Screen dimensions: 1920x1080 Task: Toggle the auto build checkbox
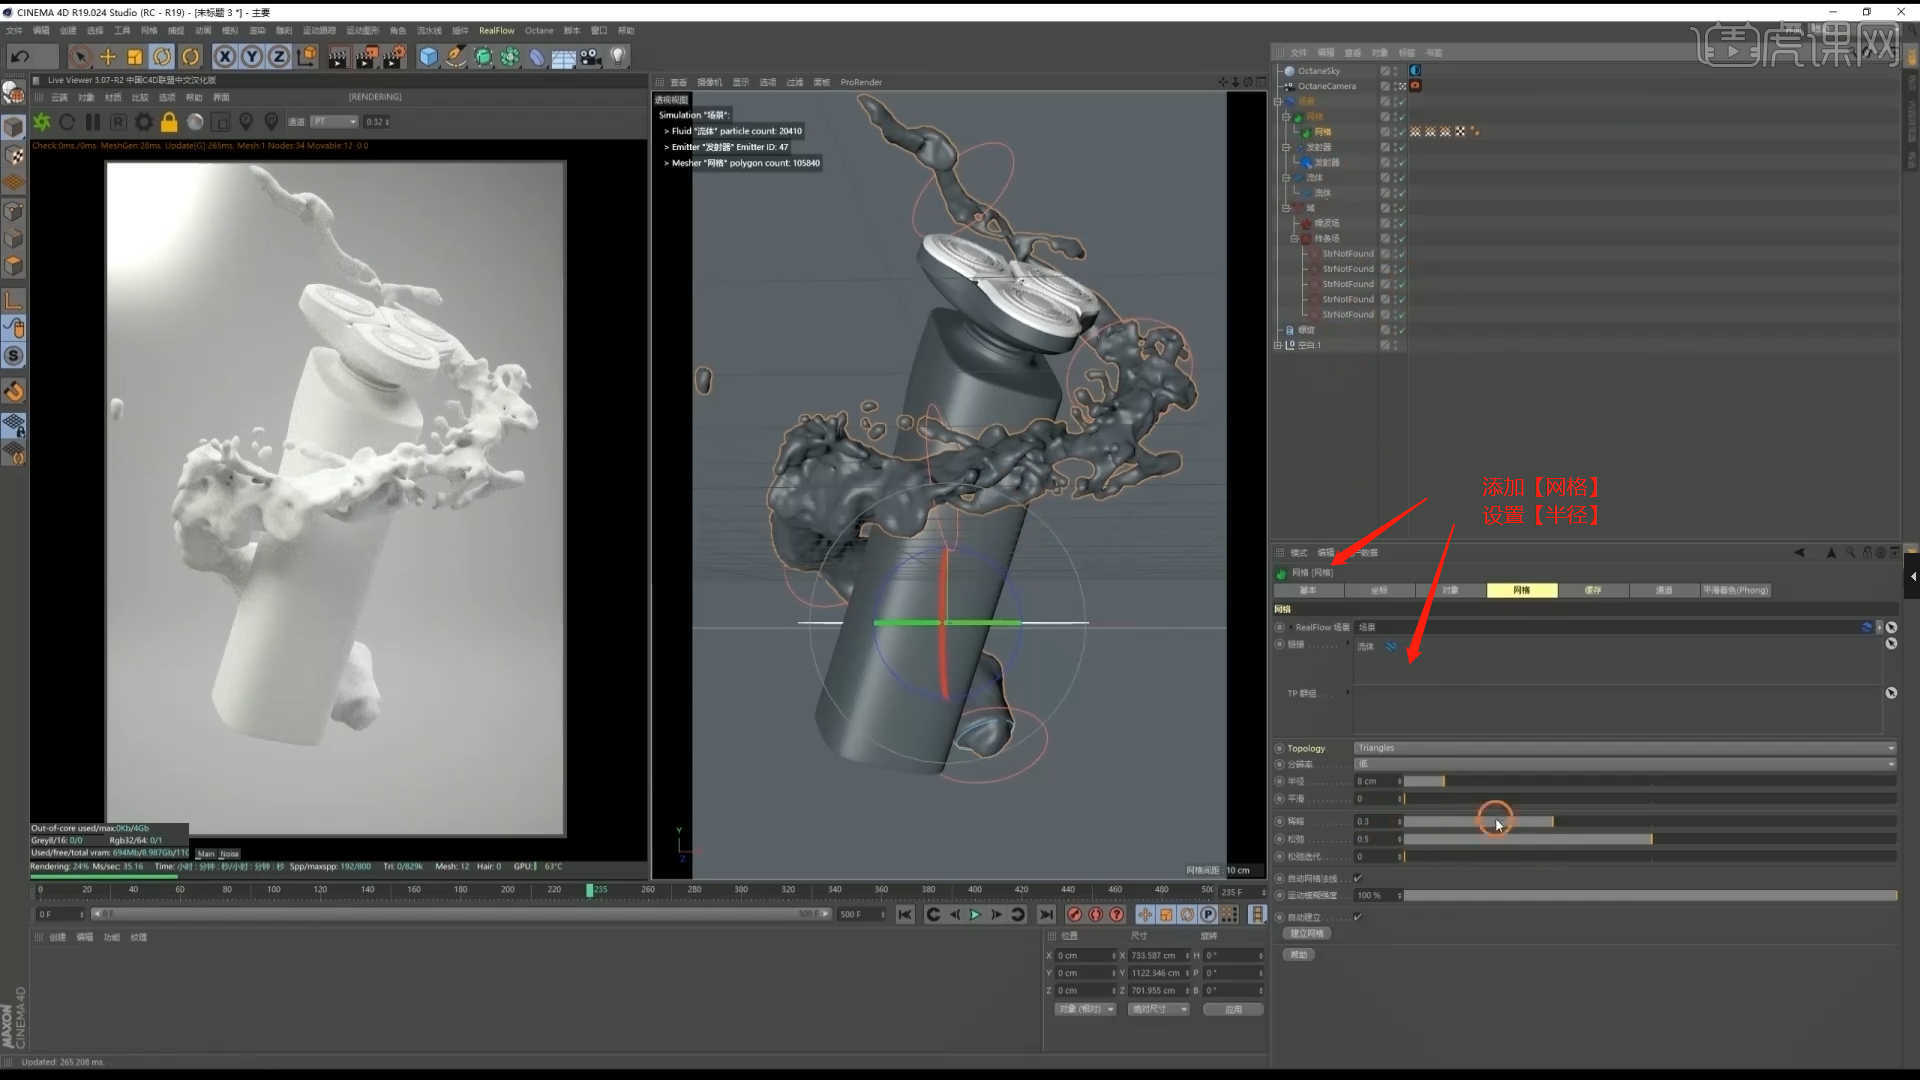click(x=1358, y=917)
